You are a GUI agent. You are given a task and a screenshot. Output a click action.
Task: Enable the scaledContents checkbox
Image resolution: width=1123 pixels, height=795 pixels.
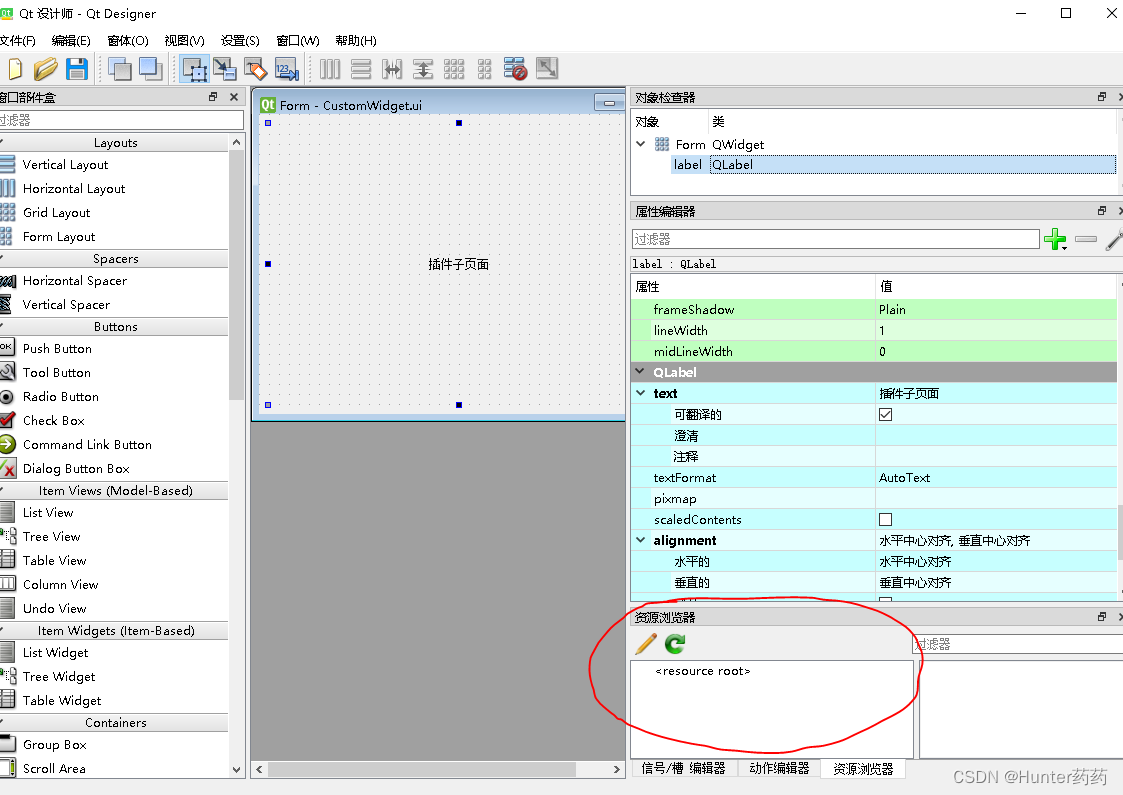[x=885, y=519]
